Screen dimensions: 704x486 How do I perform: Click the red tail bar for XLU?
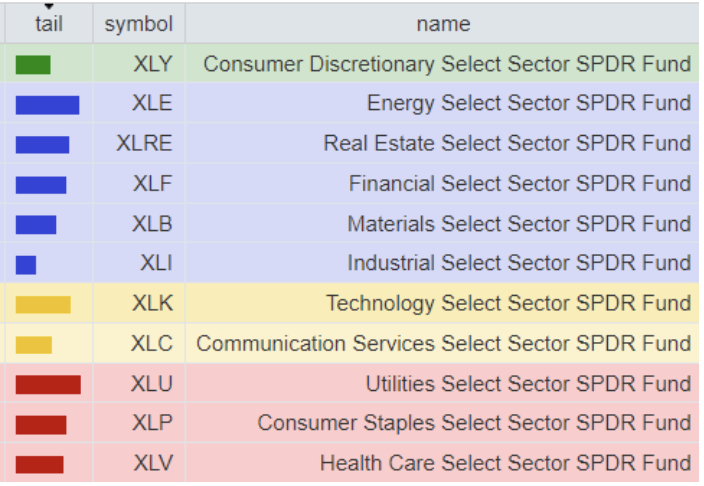[x=48, y=385]
